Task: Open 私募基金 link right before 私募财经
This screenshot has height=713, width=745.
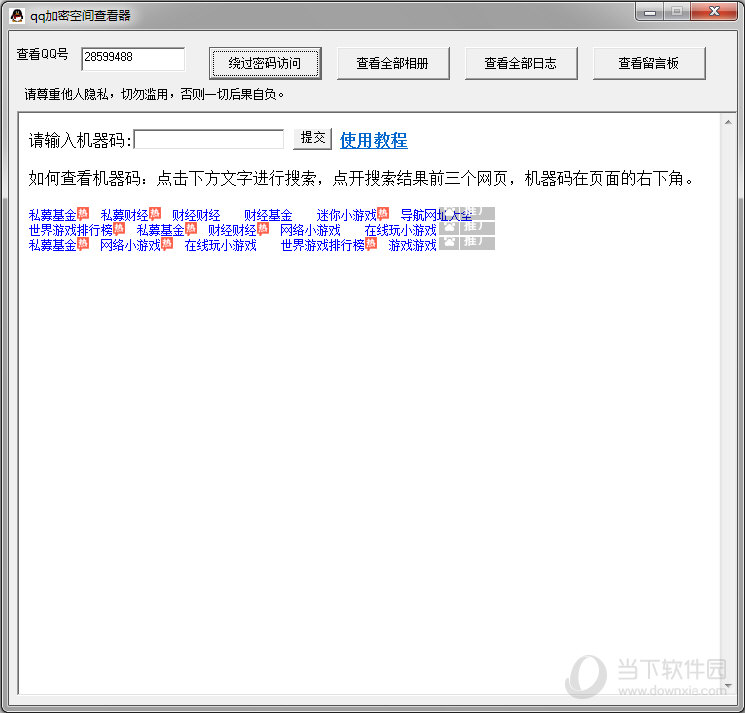Action: pyautogui.click(x=53, y=216)
